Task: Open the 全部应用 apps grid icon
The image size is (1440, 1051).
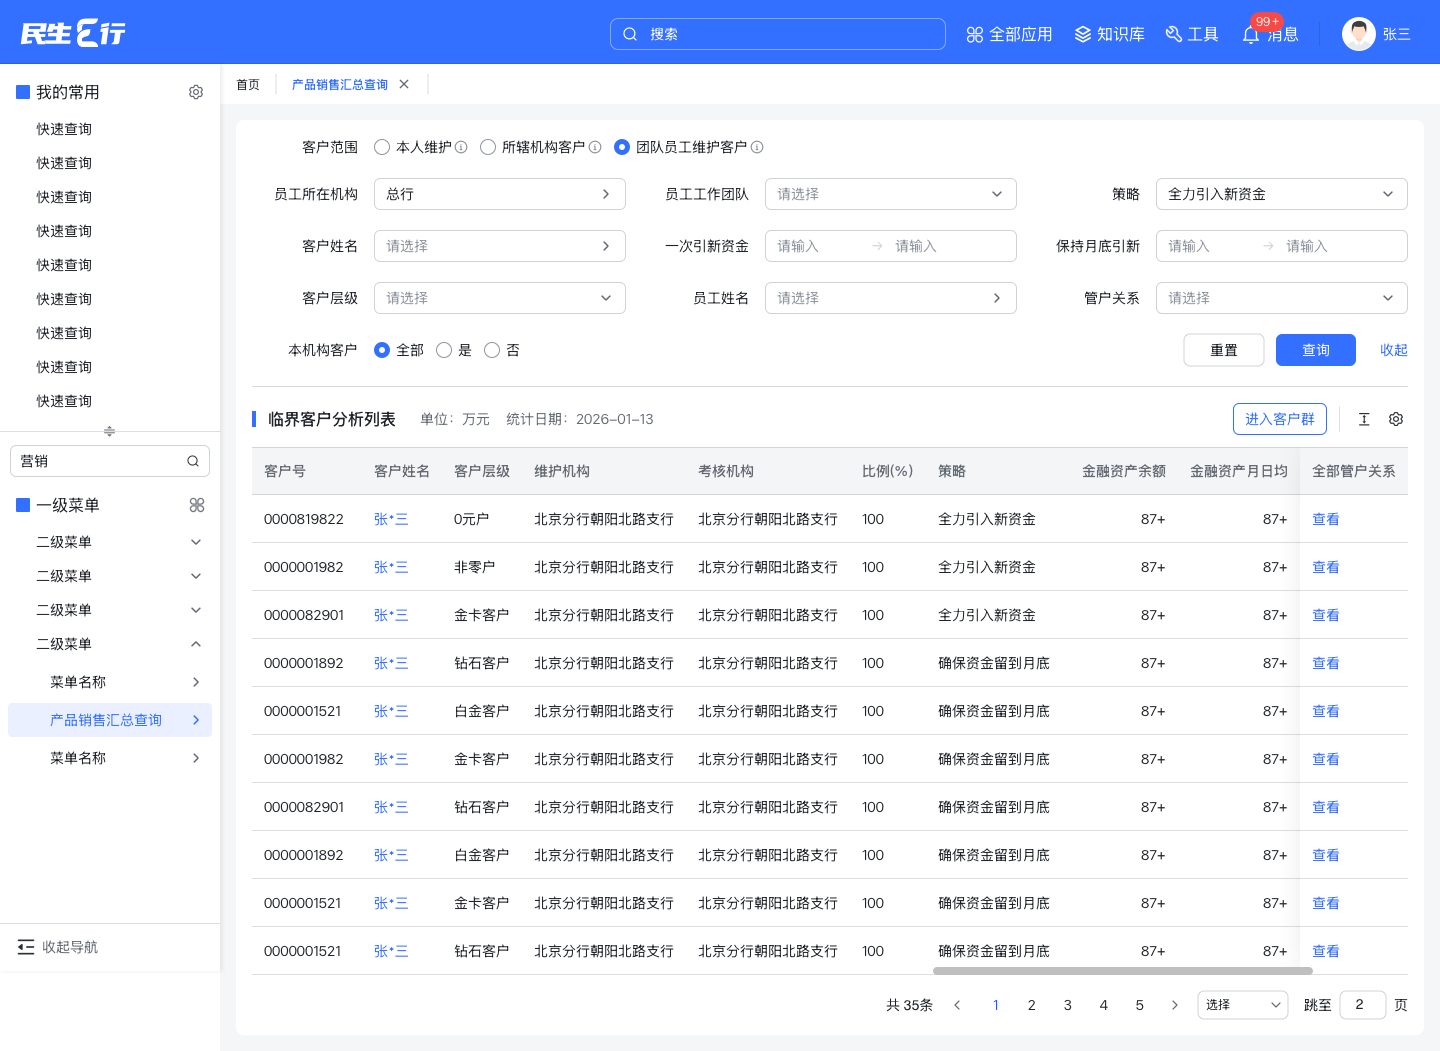Action: click(x=975, y=34)
